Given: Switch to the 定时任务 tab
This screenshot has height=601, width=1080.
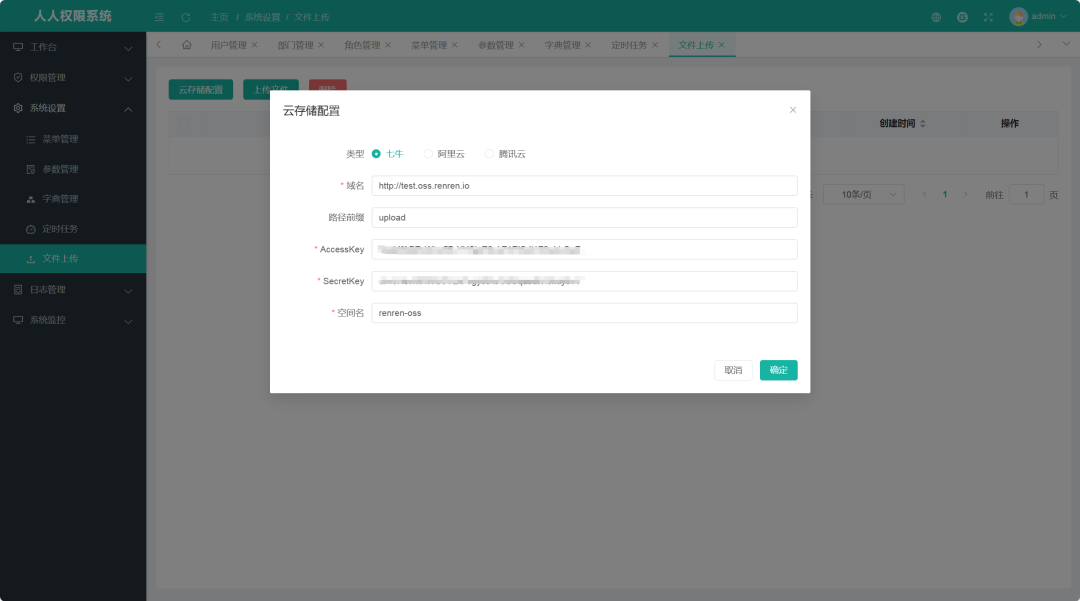Looking at the screenshot, I should pyautogui.click(x=629, y=45).
